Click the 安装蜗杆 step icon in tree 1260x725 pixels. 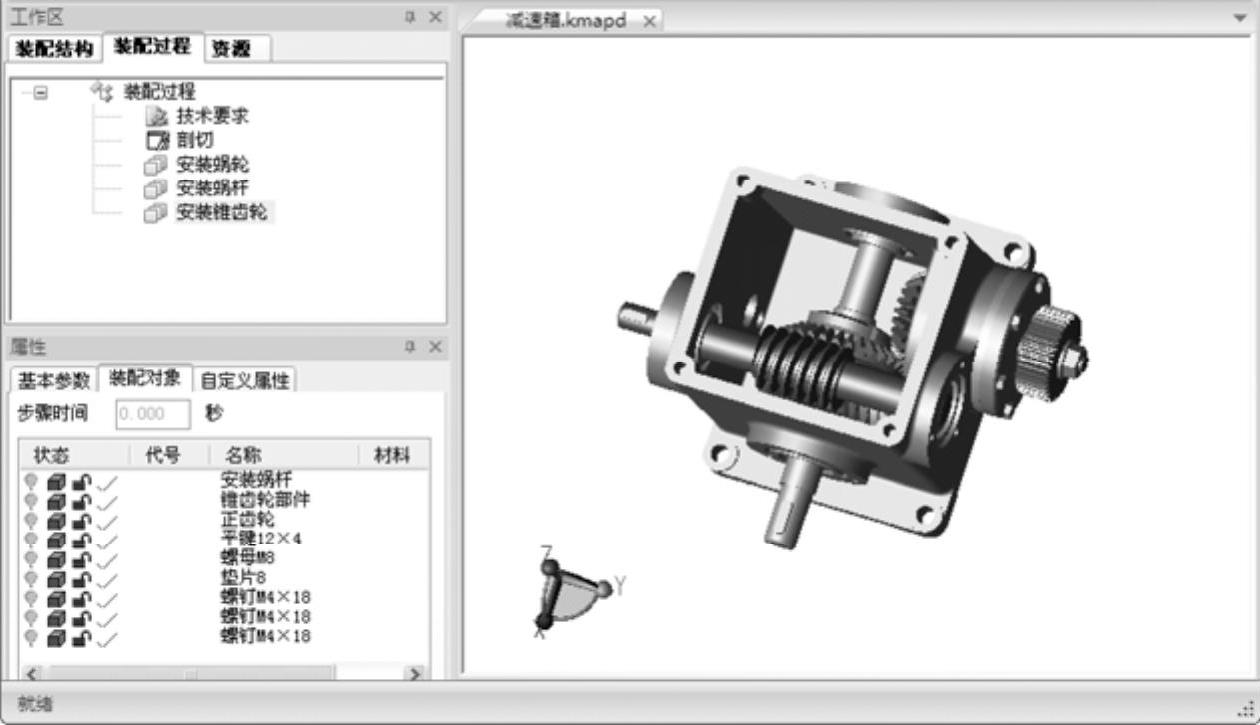pos(155,188)
